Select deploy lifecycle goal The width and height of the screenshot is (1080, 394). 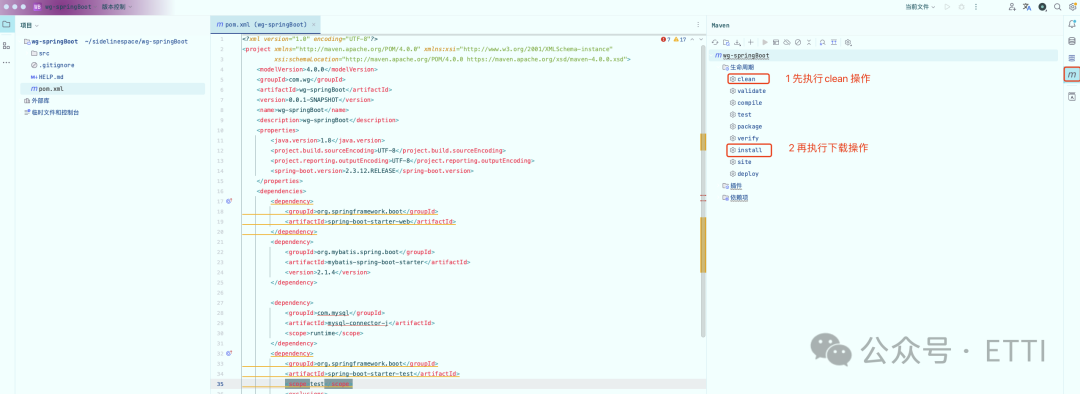point(744,174)
